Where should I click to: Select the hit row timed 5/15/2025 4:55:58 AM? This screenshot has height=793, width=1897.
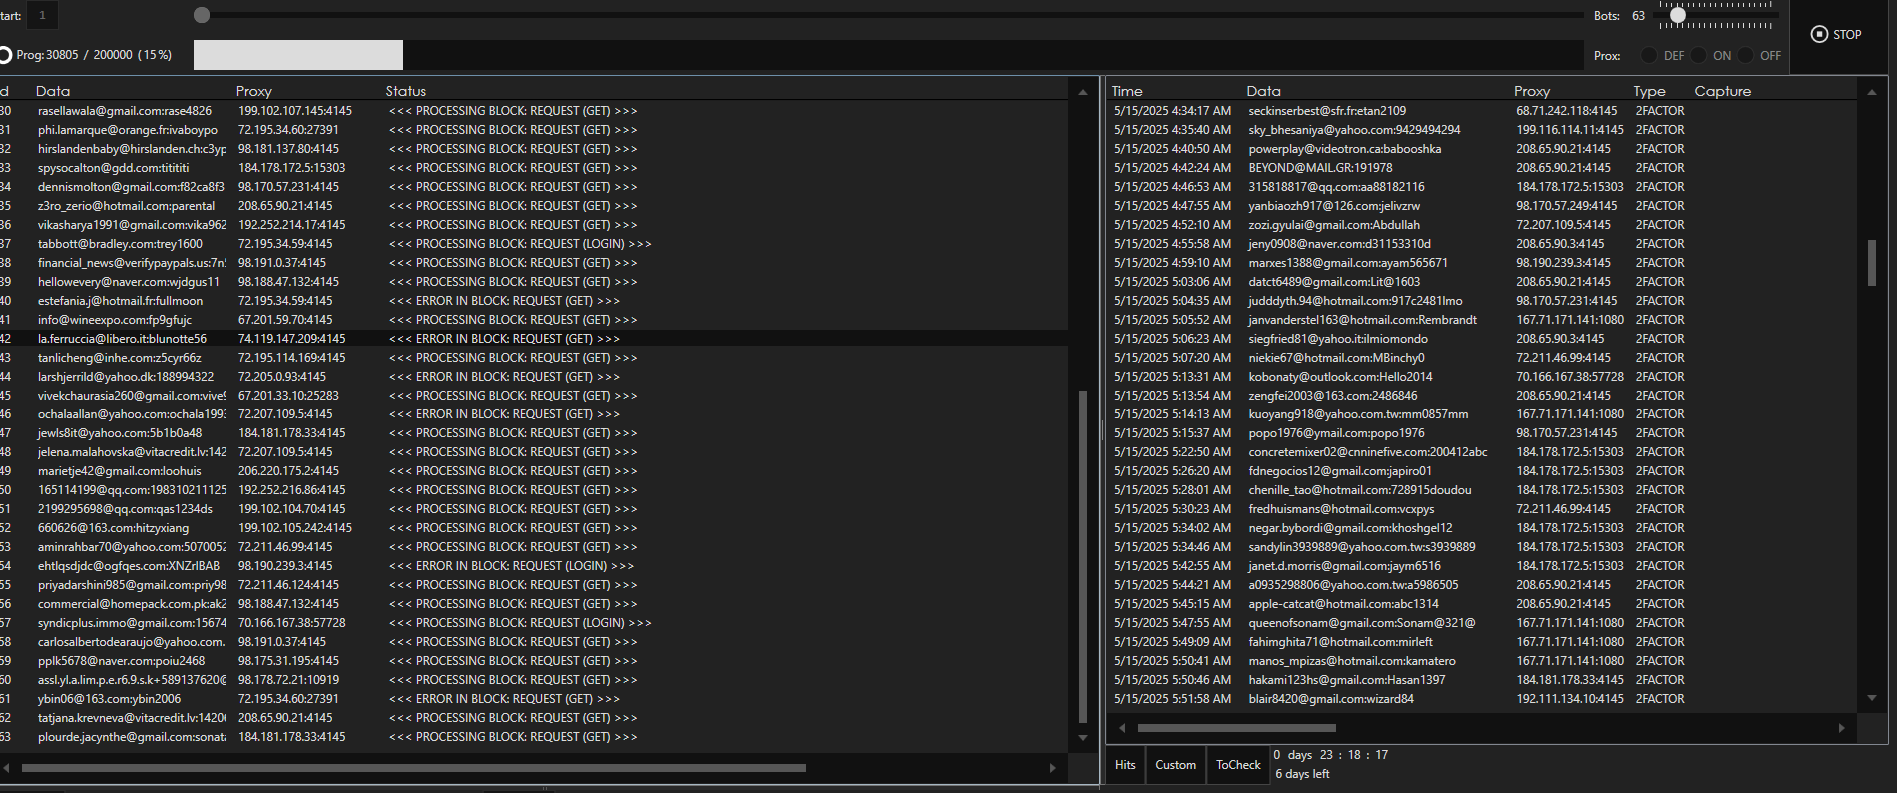pos(1482,244)
